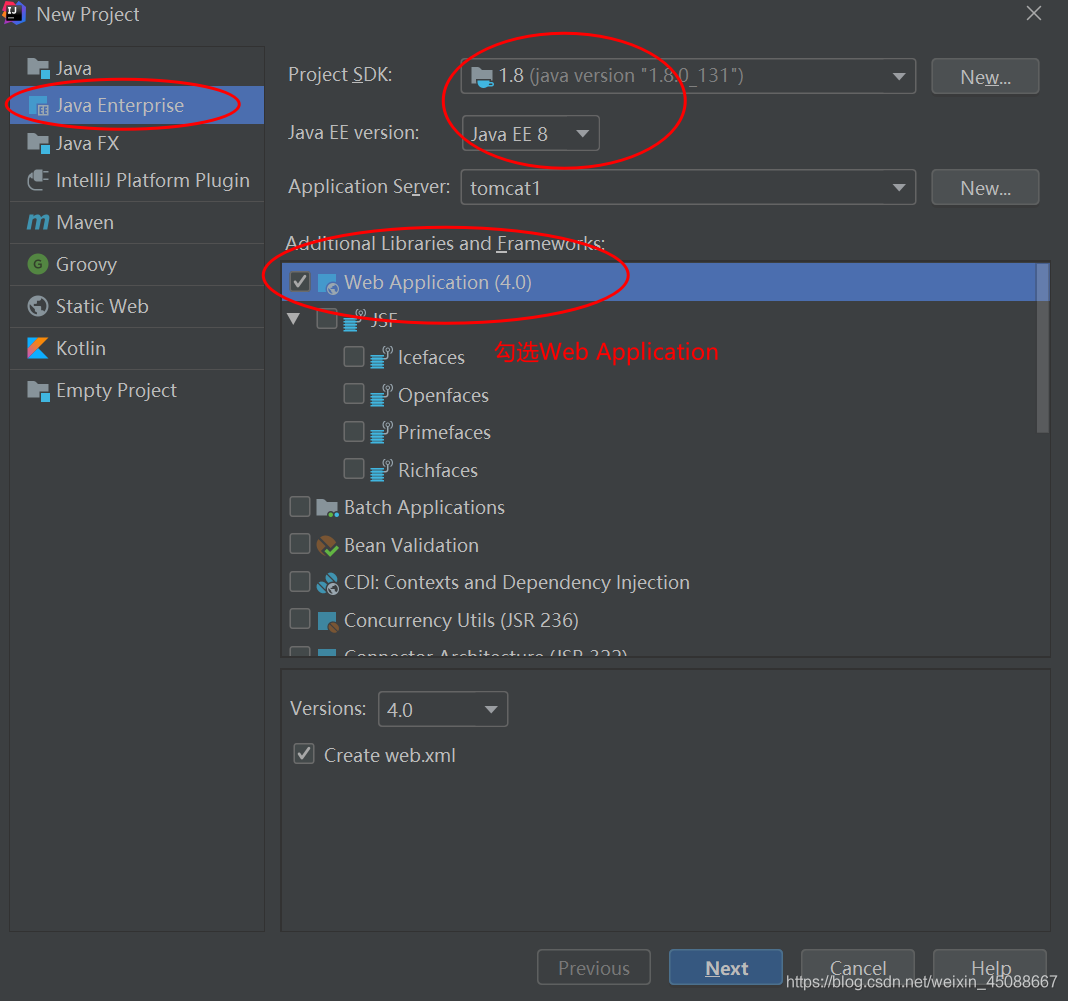Enable CDI: Contexts and Dependency Injection checkbox
Viewport: 1068px width, 1001px height.
(300, 582)
